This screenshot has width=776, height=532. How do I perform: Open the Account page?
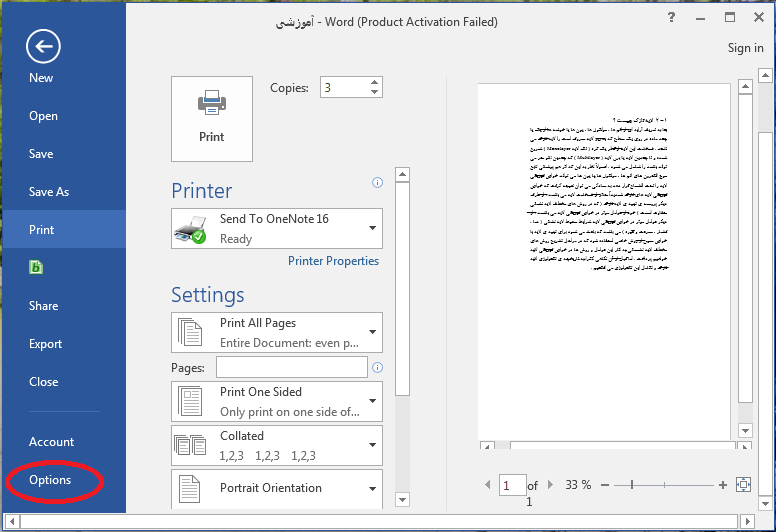click(x=51, y=442)
